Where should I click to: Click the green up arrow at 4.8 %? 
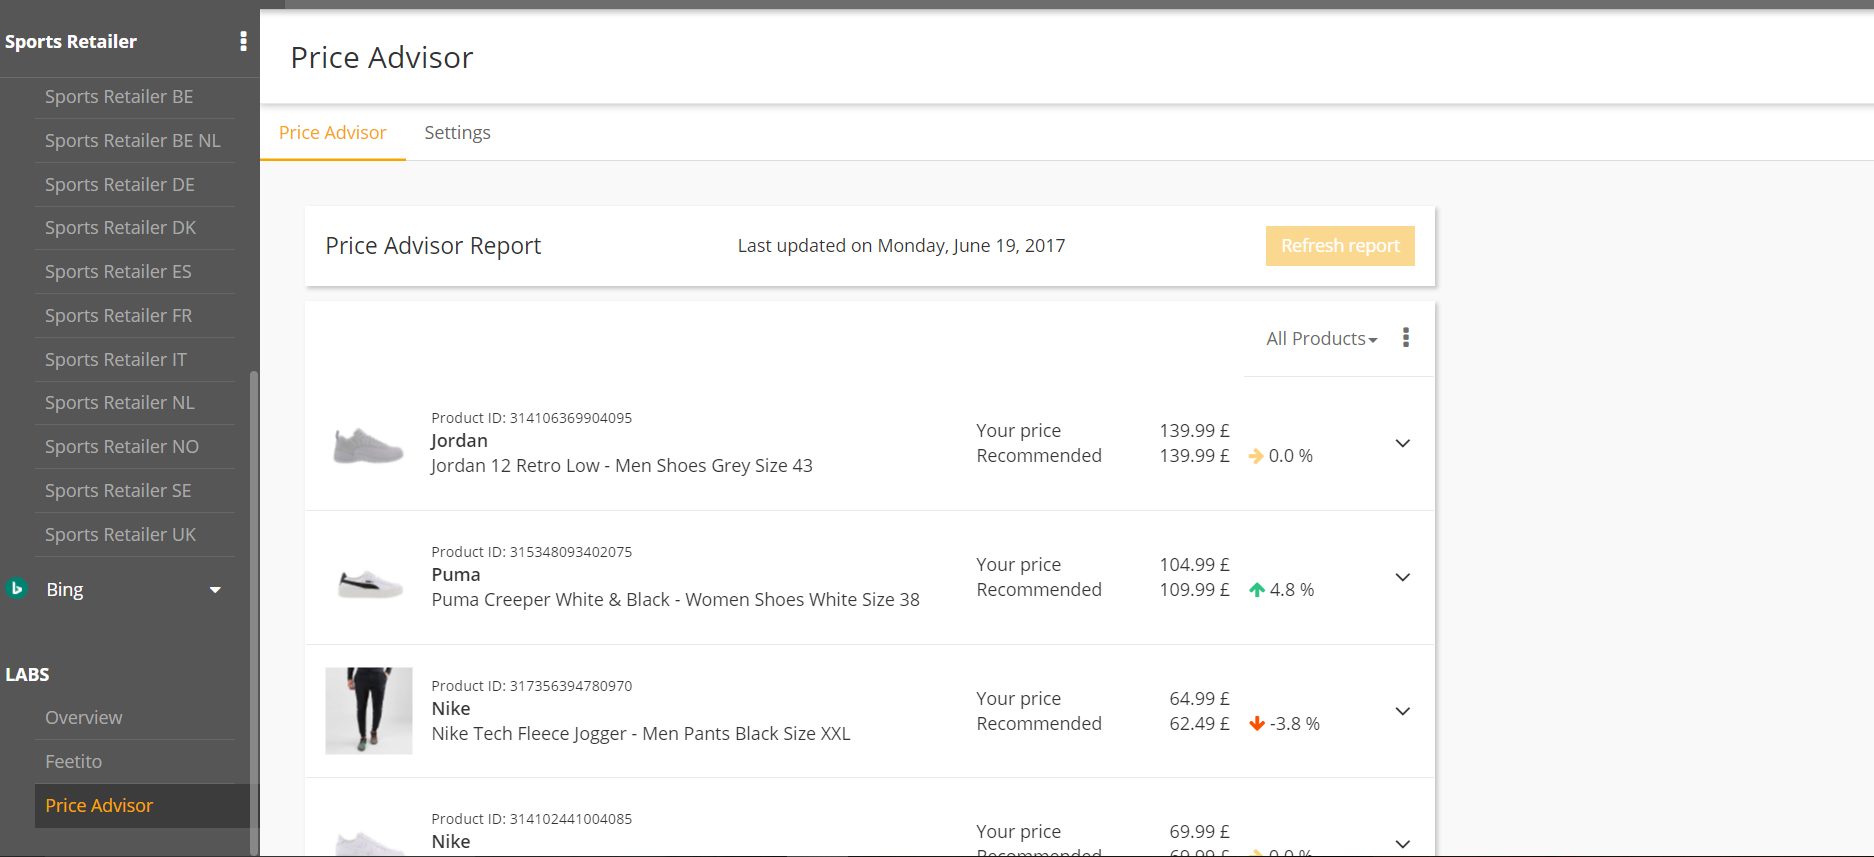coord(1257,590)
